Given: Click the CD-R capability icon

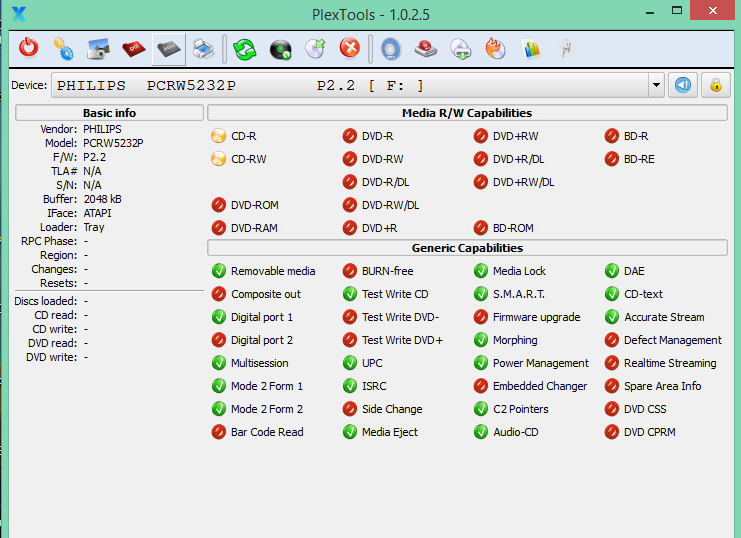Looking at the screenshot, I should click(x=218, y=136).
